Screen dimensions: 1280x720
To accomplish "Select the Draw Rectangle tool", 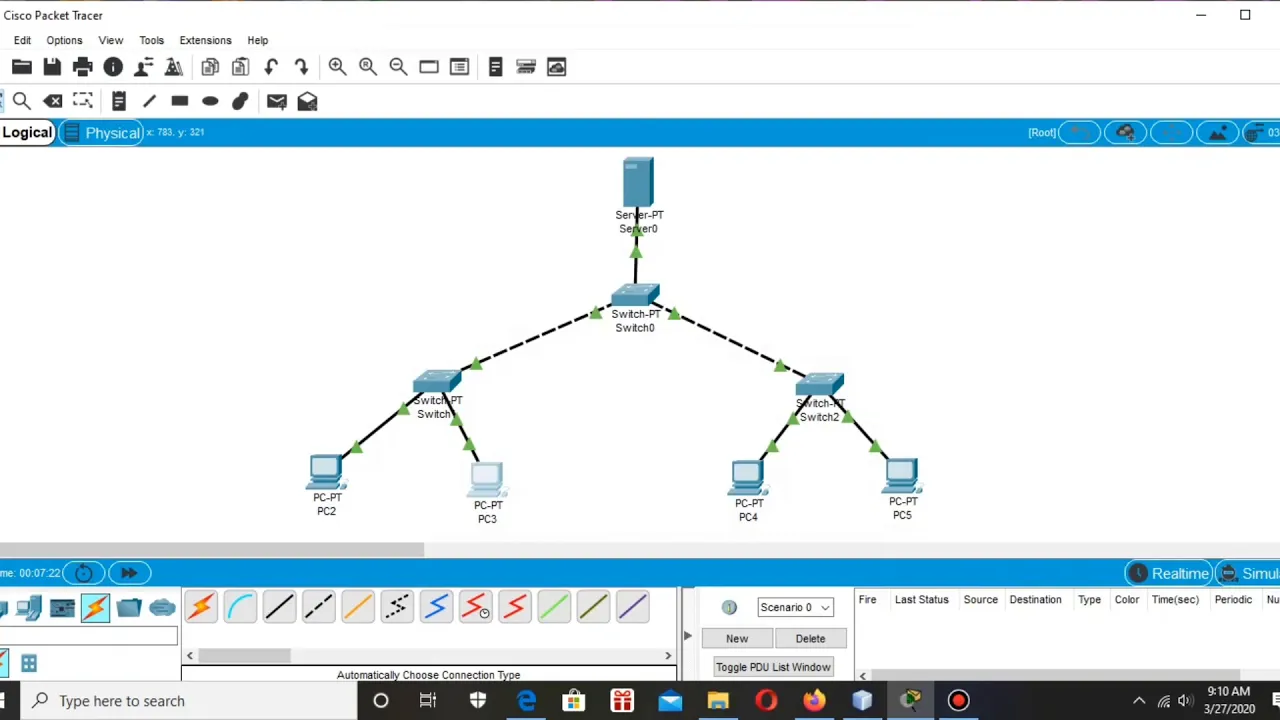I will (x=180, y=101).
